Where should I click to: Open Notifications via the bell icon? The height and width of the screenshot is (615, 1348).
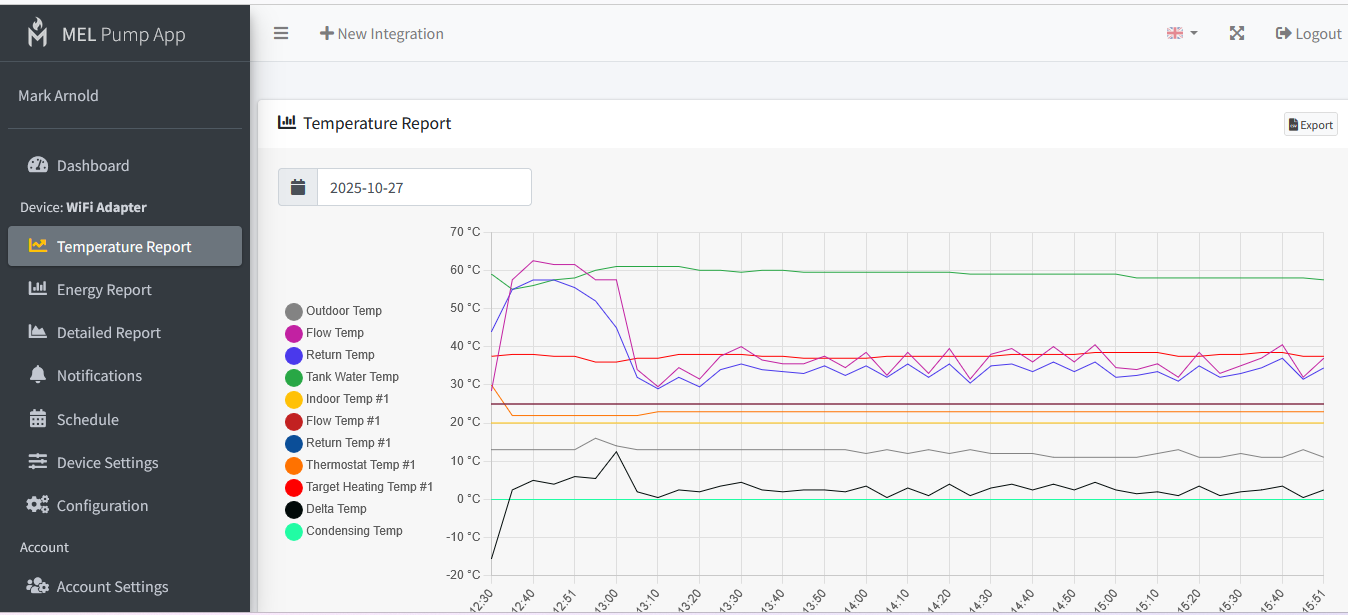(x=38, y=375)
